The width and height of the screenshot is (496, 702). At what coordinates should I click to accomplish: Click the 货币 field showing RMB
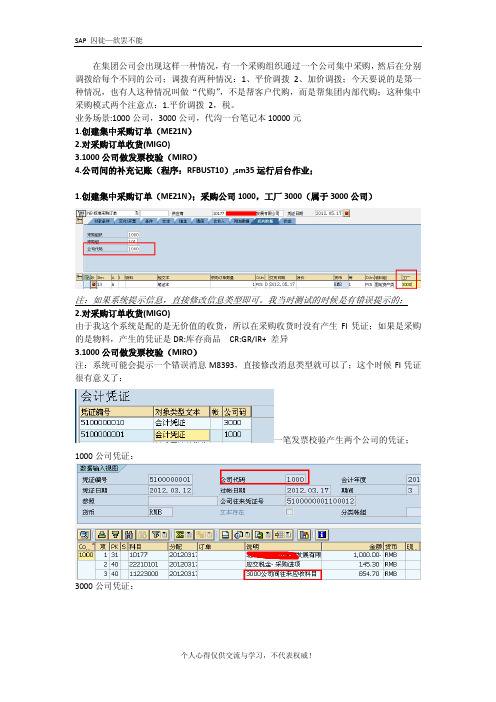(x=160, y=512)
